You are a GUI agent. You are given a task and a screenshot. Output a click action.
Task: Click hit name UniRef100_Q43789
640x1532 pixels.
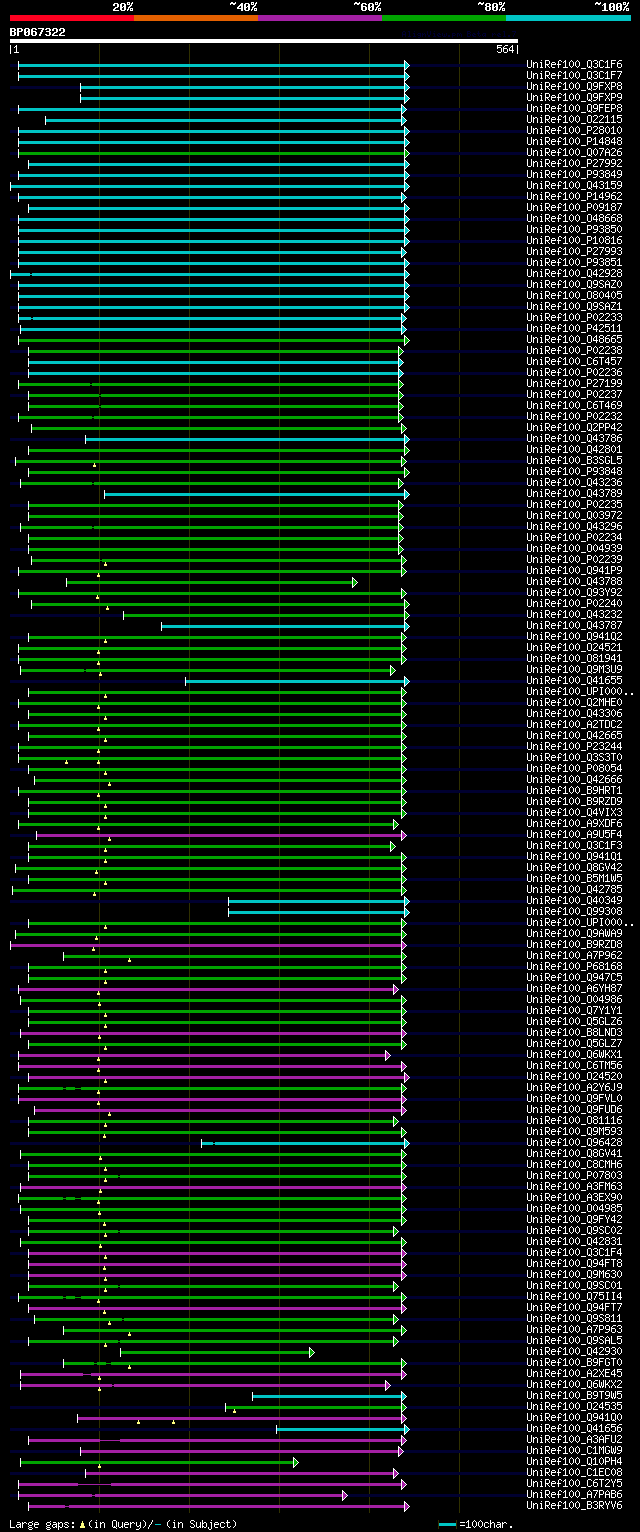tap(574, 494)
